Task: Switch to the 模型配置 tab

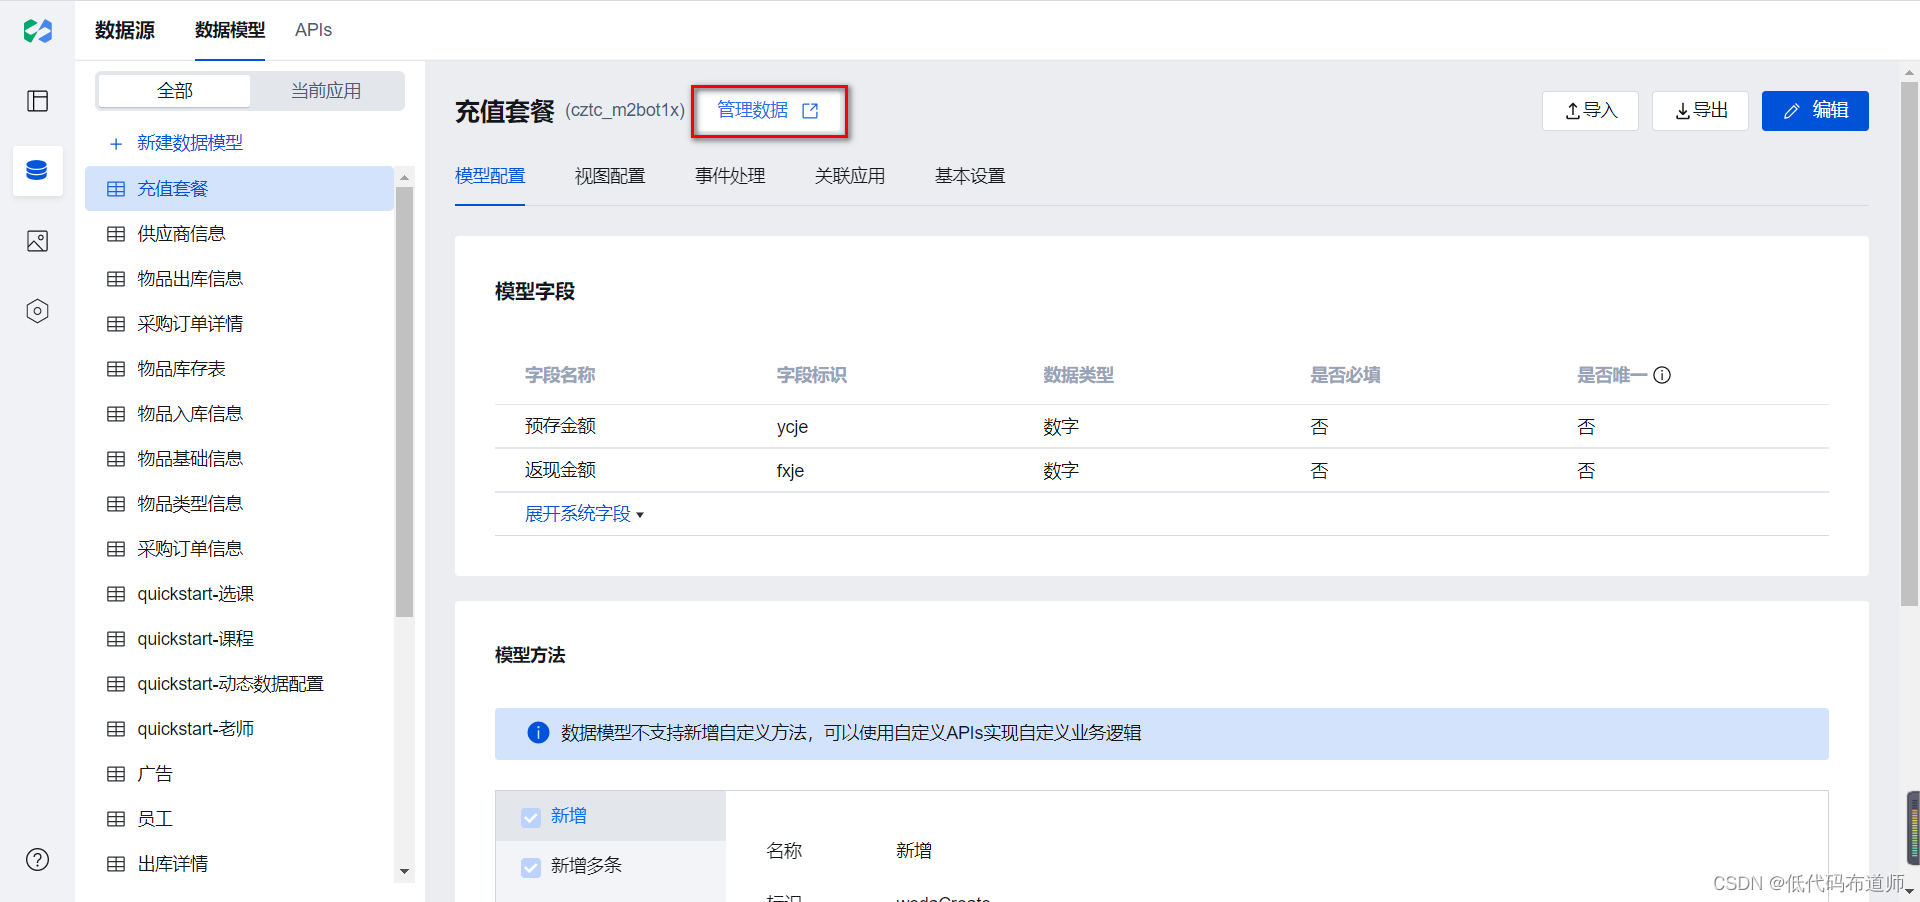Action: coord(490,176)
